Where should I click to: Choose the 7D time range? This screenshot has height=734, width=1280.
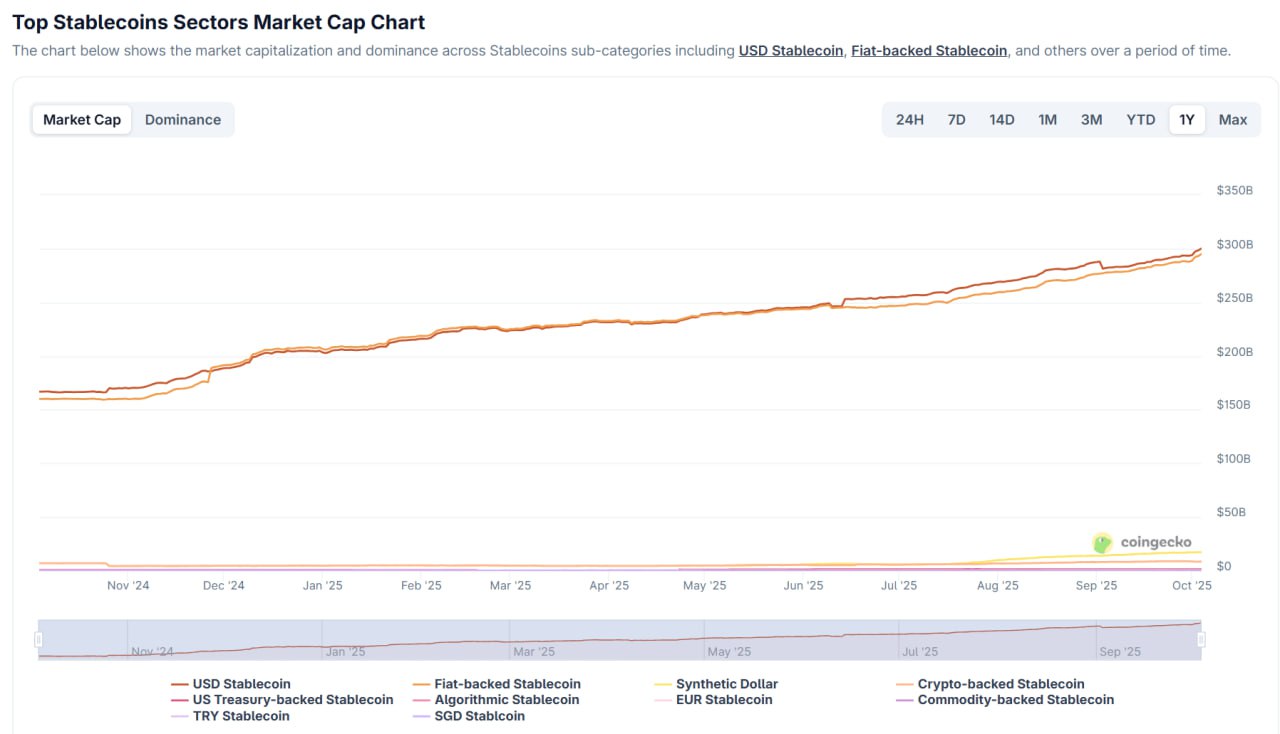[x=956, y=120]
